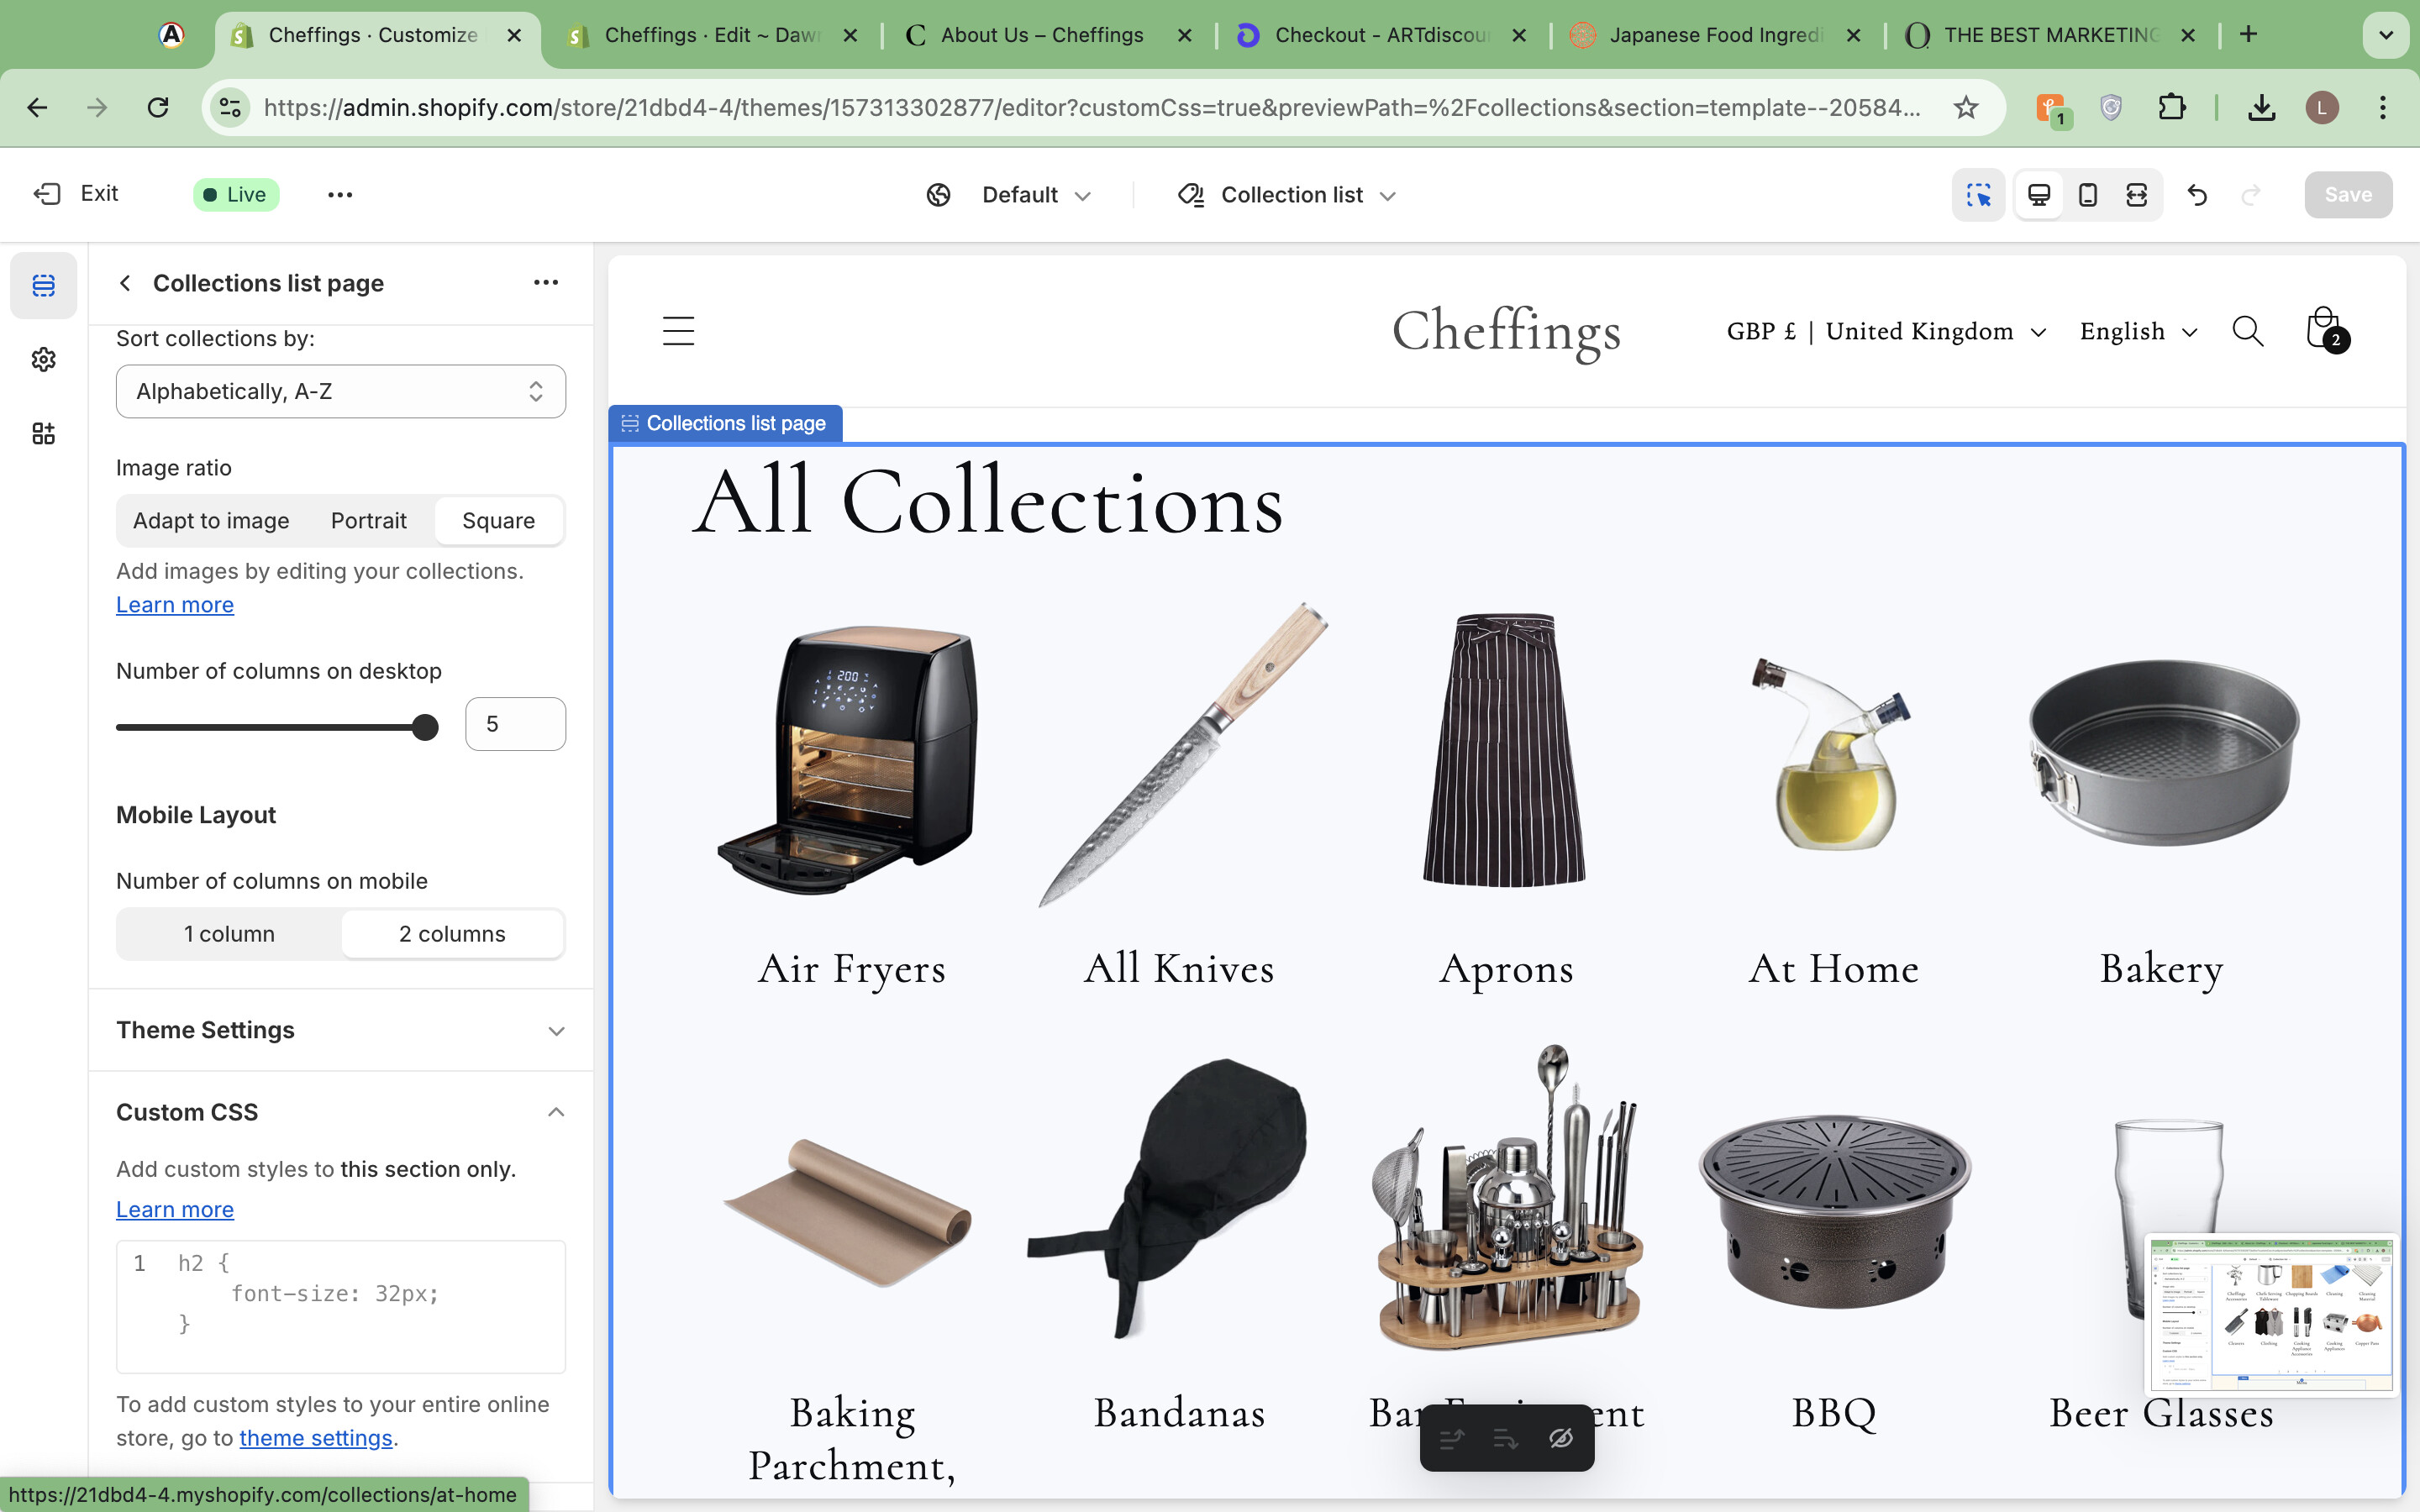The image size is (2420, 1512).
Task: Switch to About Us – Cheffings tab
Action: click(x=1042, y=35)
